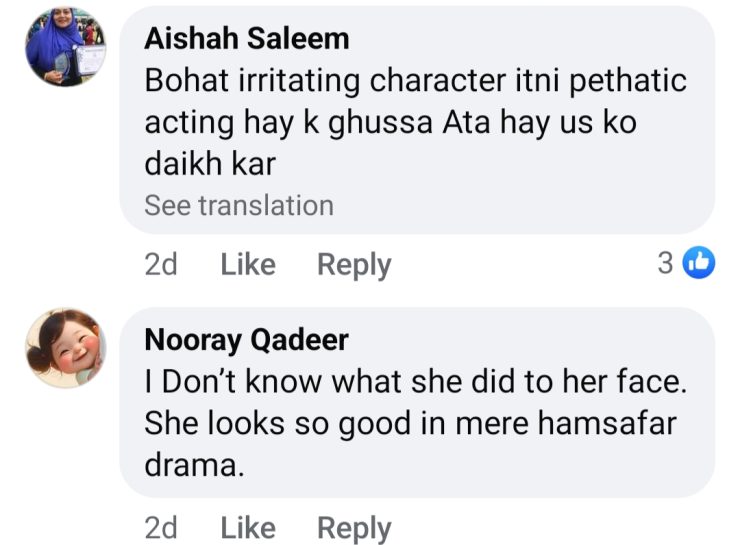This screenshot has width=740, height=545.
Task: Click the 2d timestamp on Nooray's comment
Action: click(160, 527)
